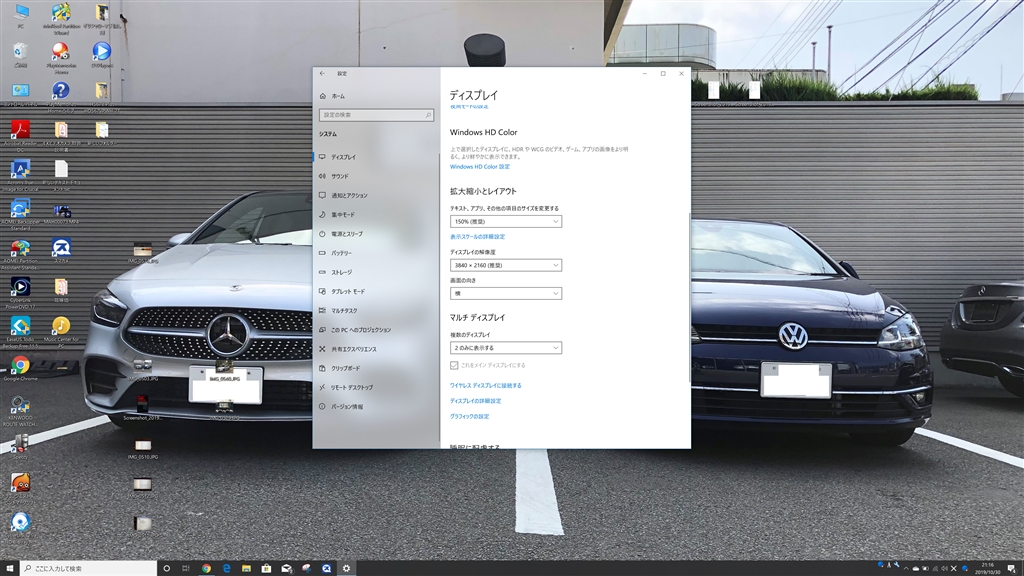
Task: Open グラフィックの設定 link
Action: click(x=469, y=417)
